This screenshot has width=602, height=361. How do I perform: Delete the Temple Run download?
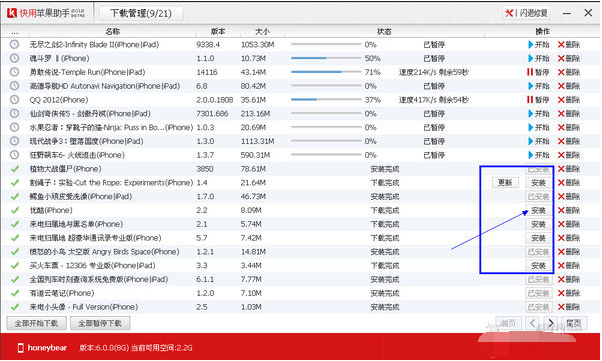[569, 72]
